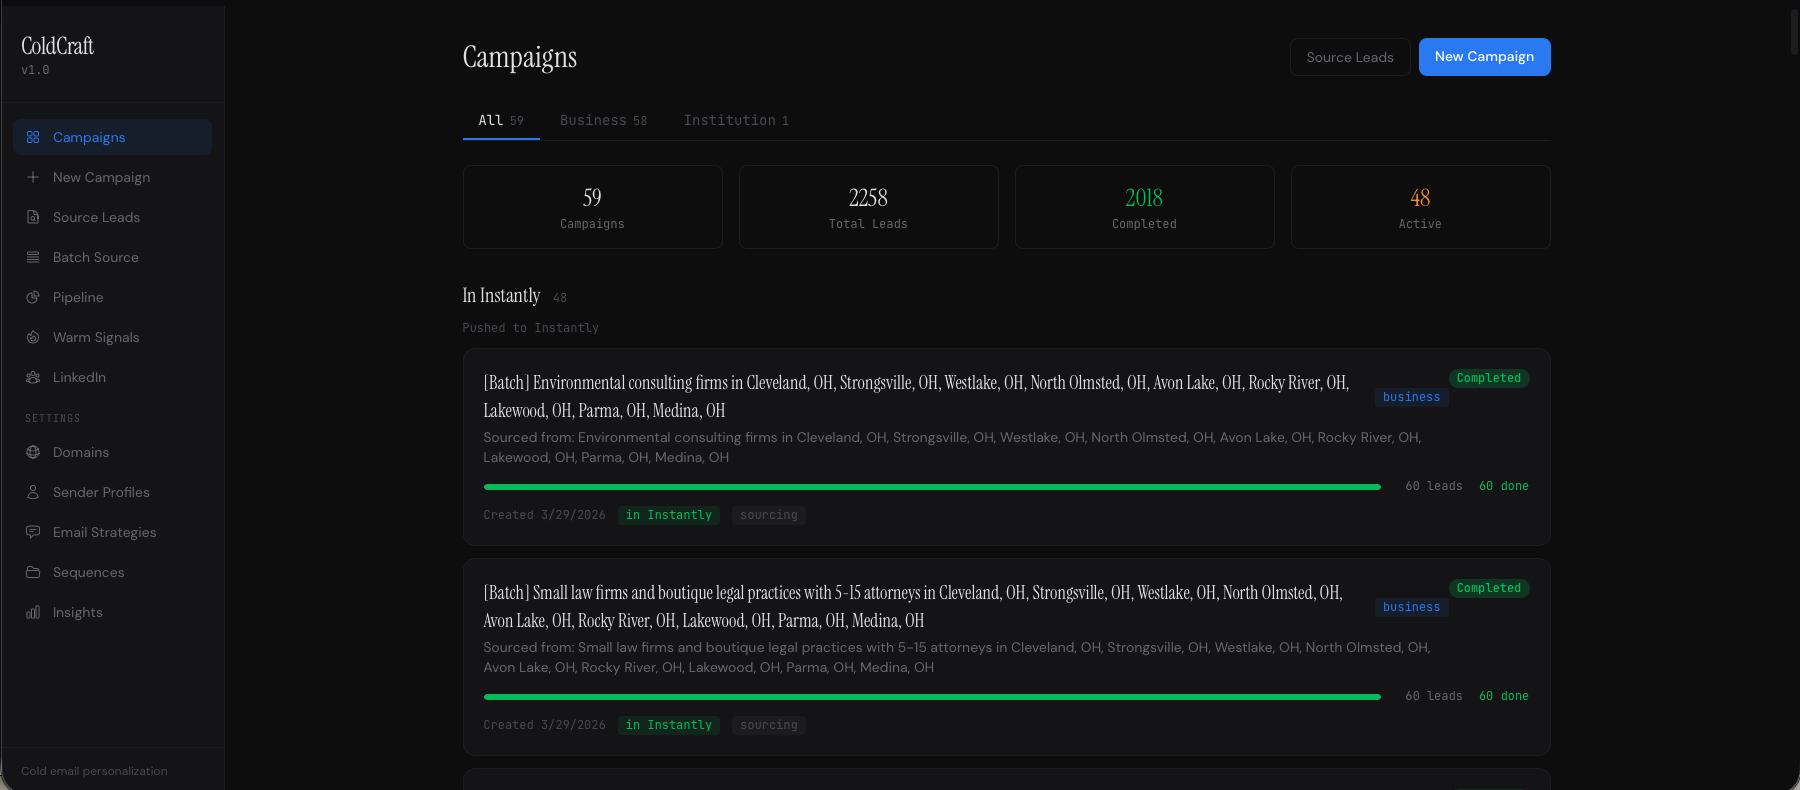The image size is (1800, 790).
Task: Click the Email Strategies chat icon
Action: (33, 532)
